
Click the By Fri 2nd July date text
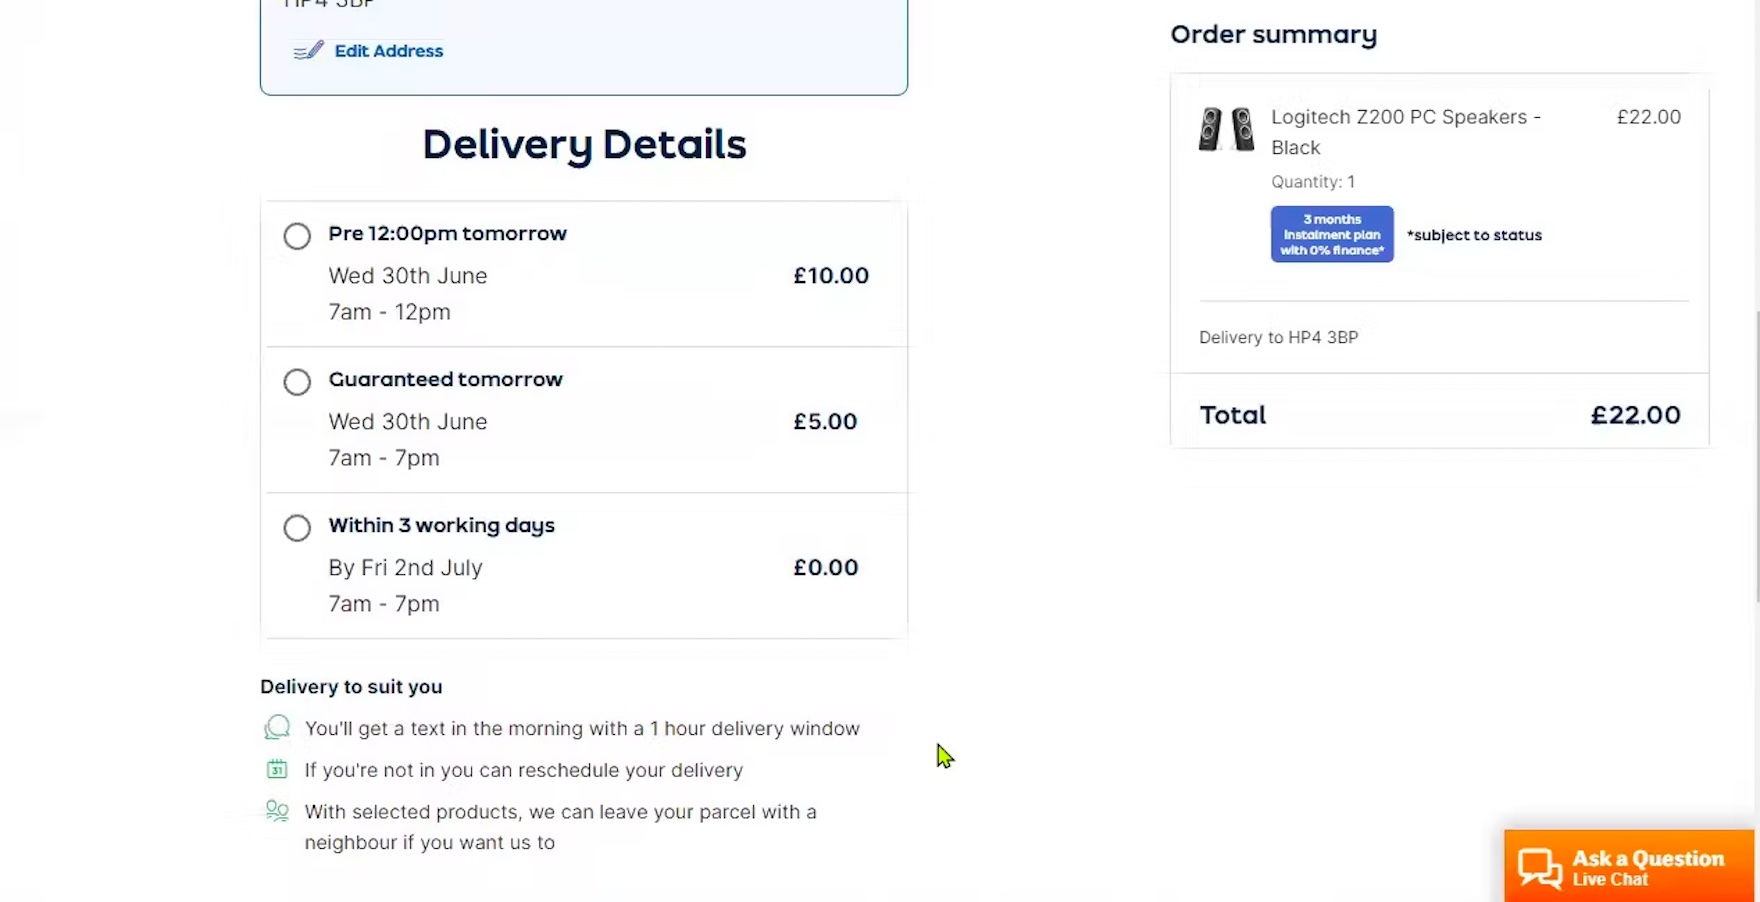[x=405, y=568]
